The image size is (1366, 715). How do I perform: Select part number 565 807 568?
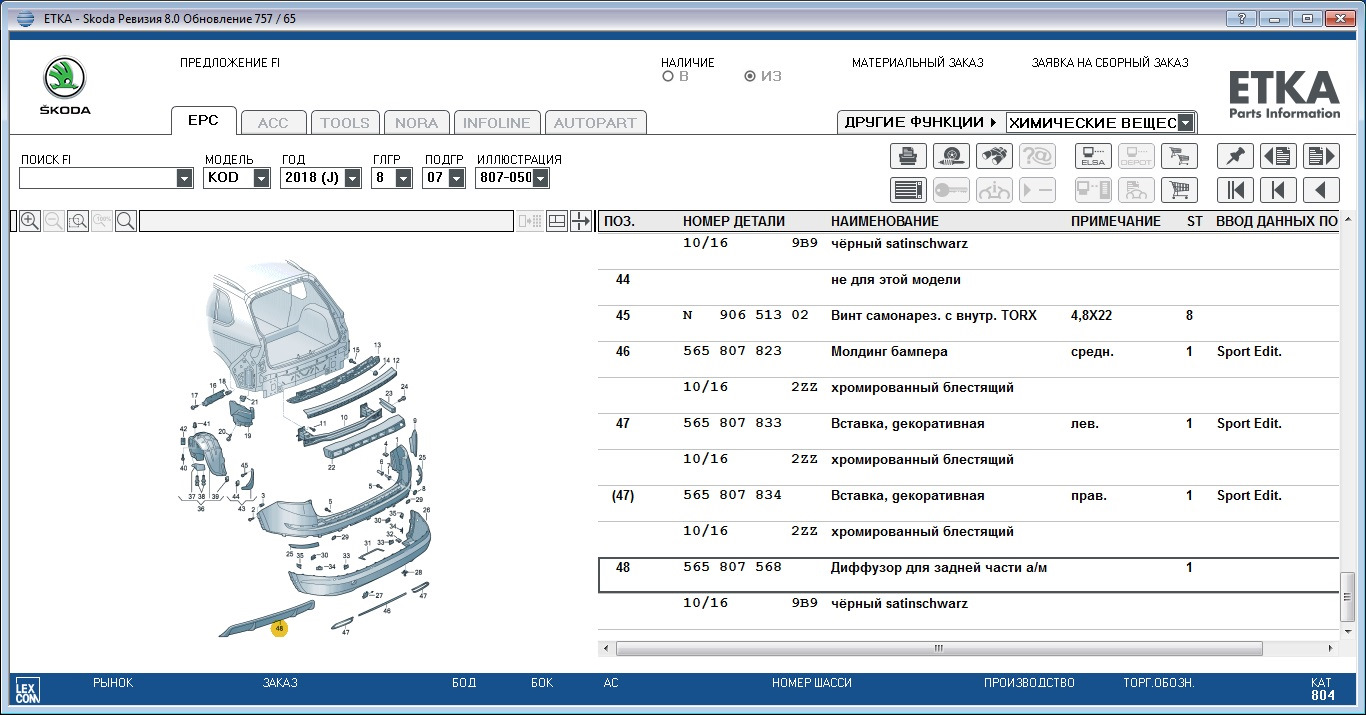[x=732, y=568]
